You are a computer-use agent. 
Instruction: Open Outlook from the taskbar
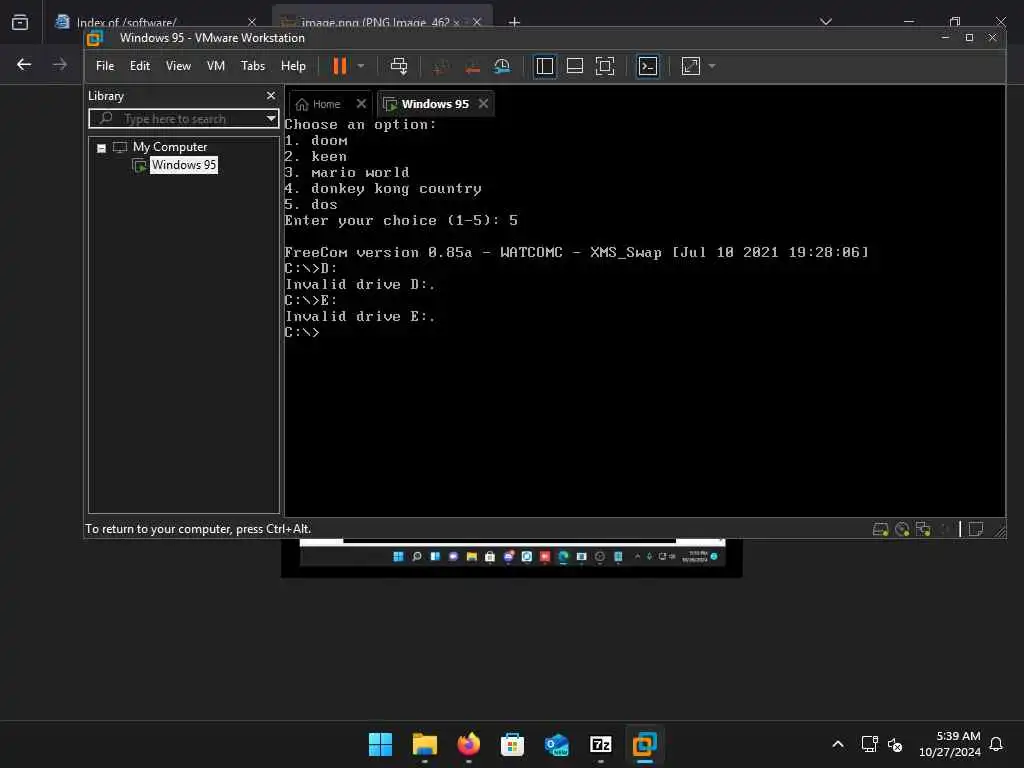pos(556,744)
